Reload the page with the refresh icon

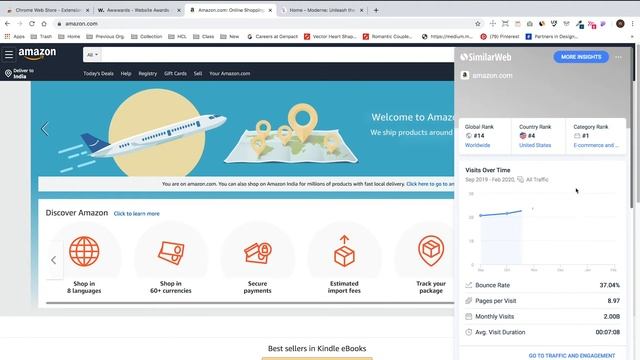click(32, 24)
